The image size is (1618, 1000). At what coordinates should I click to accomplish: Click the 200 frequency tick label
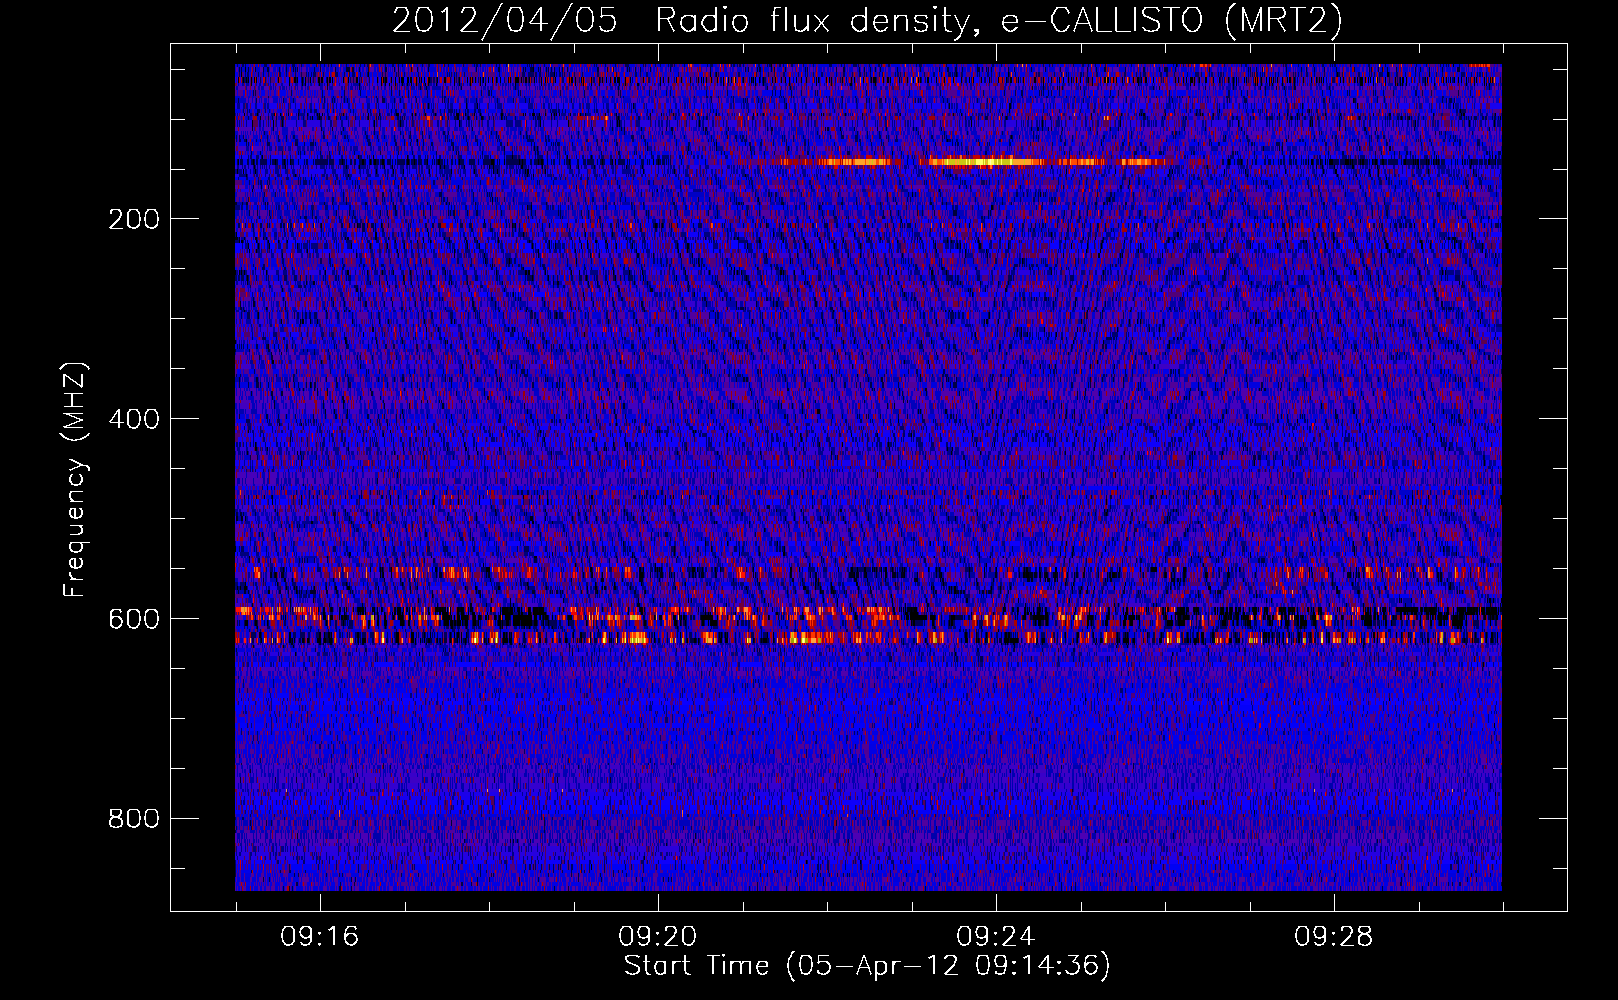134,219
